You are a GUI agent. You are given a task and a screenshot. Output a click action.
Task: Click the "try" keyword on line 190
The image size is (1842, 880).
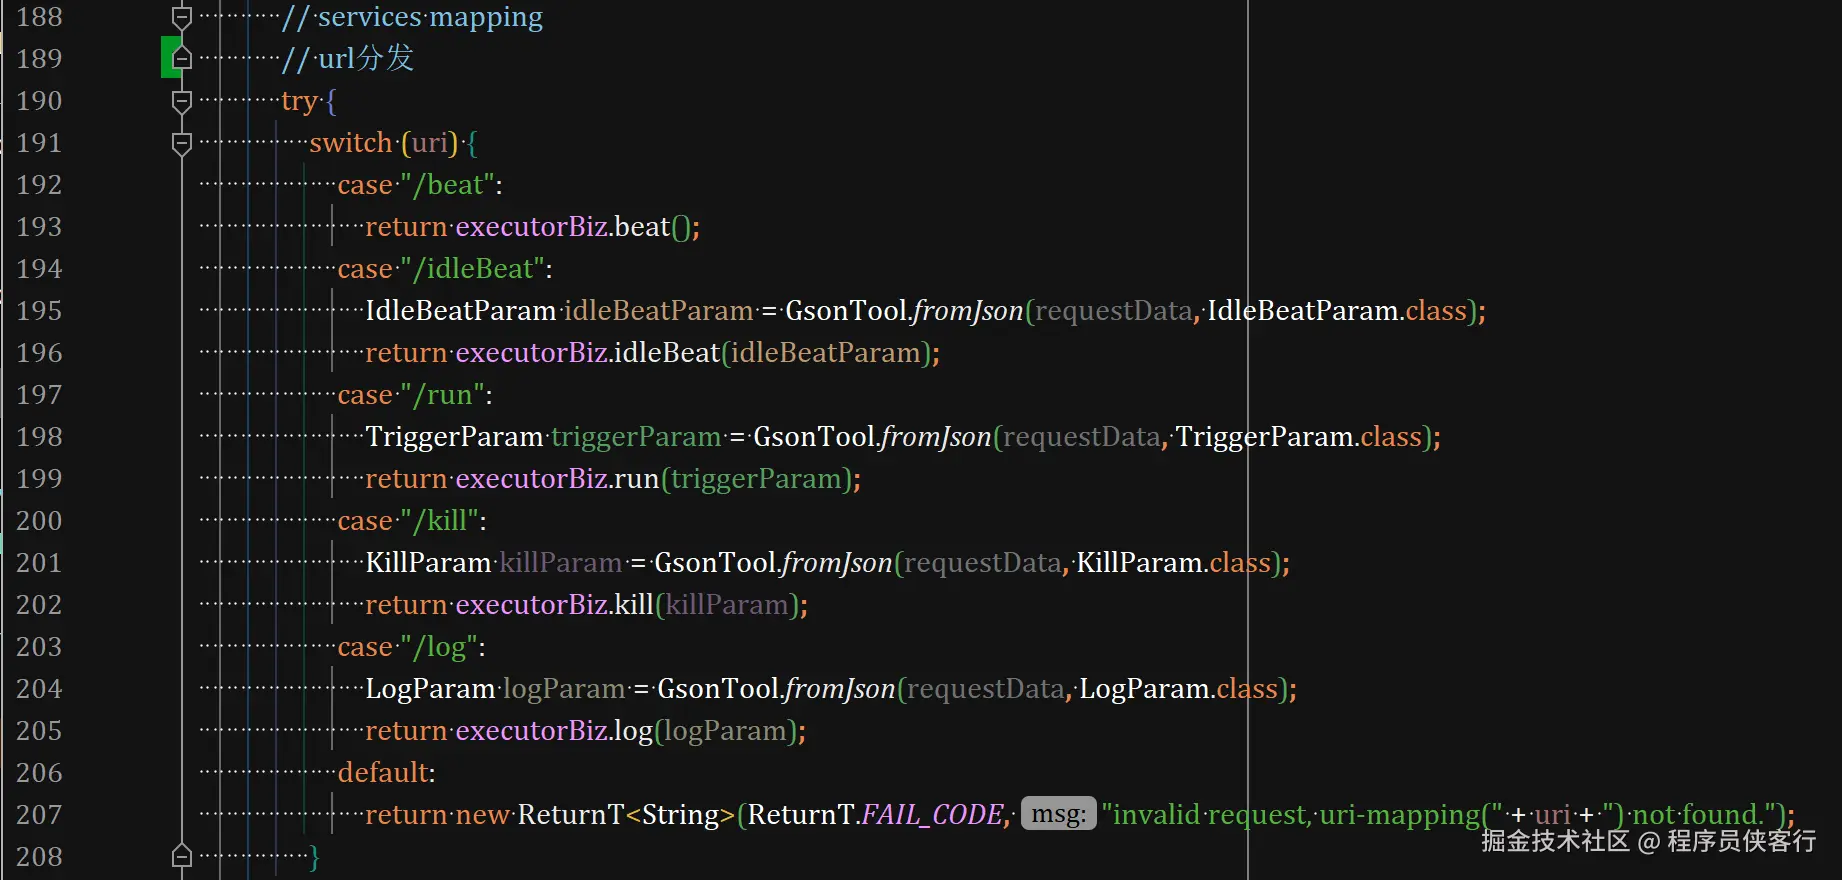[x=299, y=101]
